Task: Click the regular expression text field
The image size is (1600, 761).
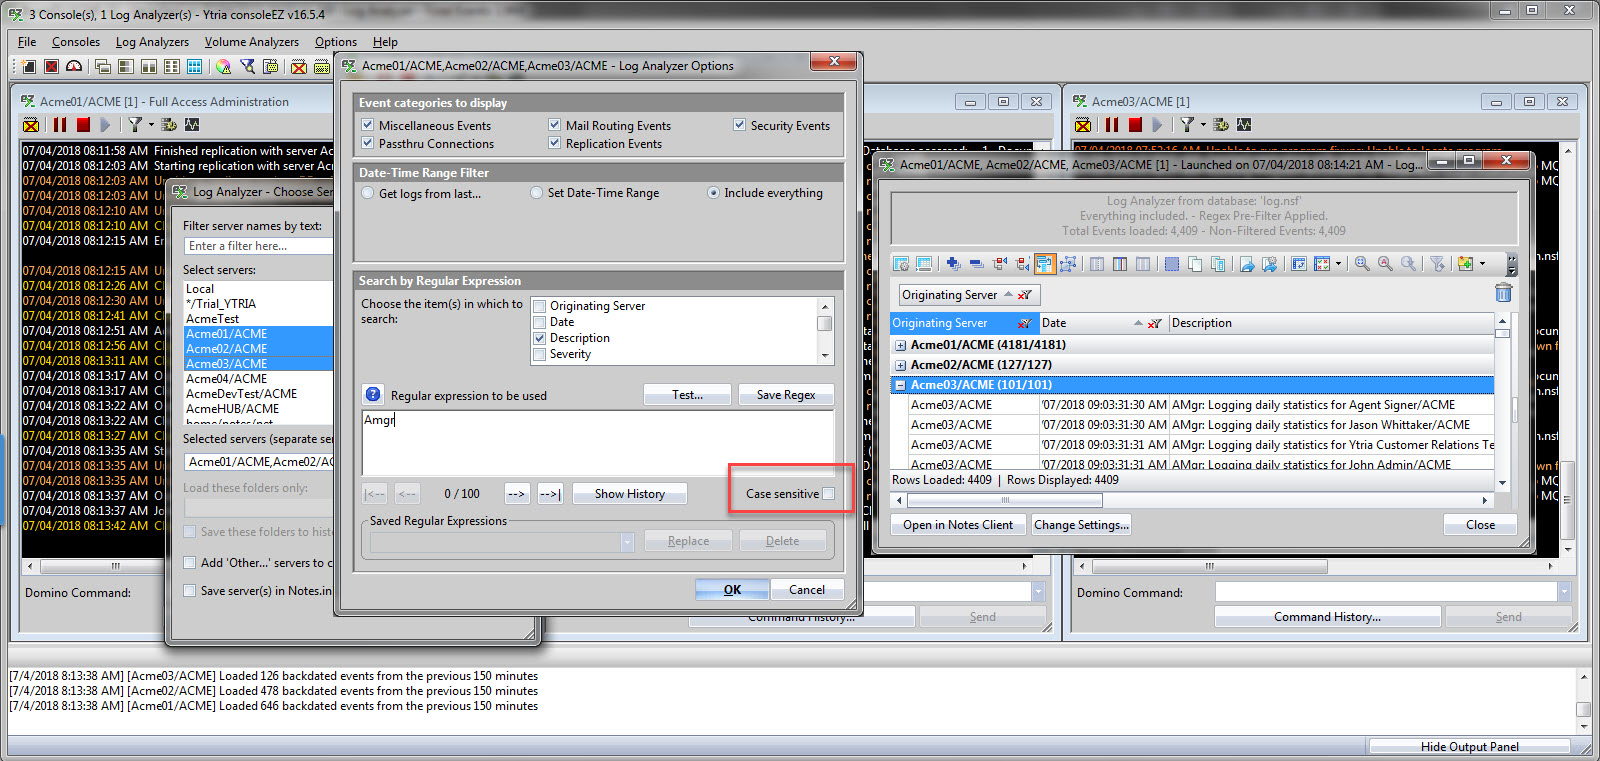Action: coord(598,442)
